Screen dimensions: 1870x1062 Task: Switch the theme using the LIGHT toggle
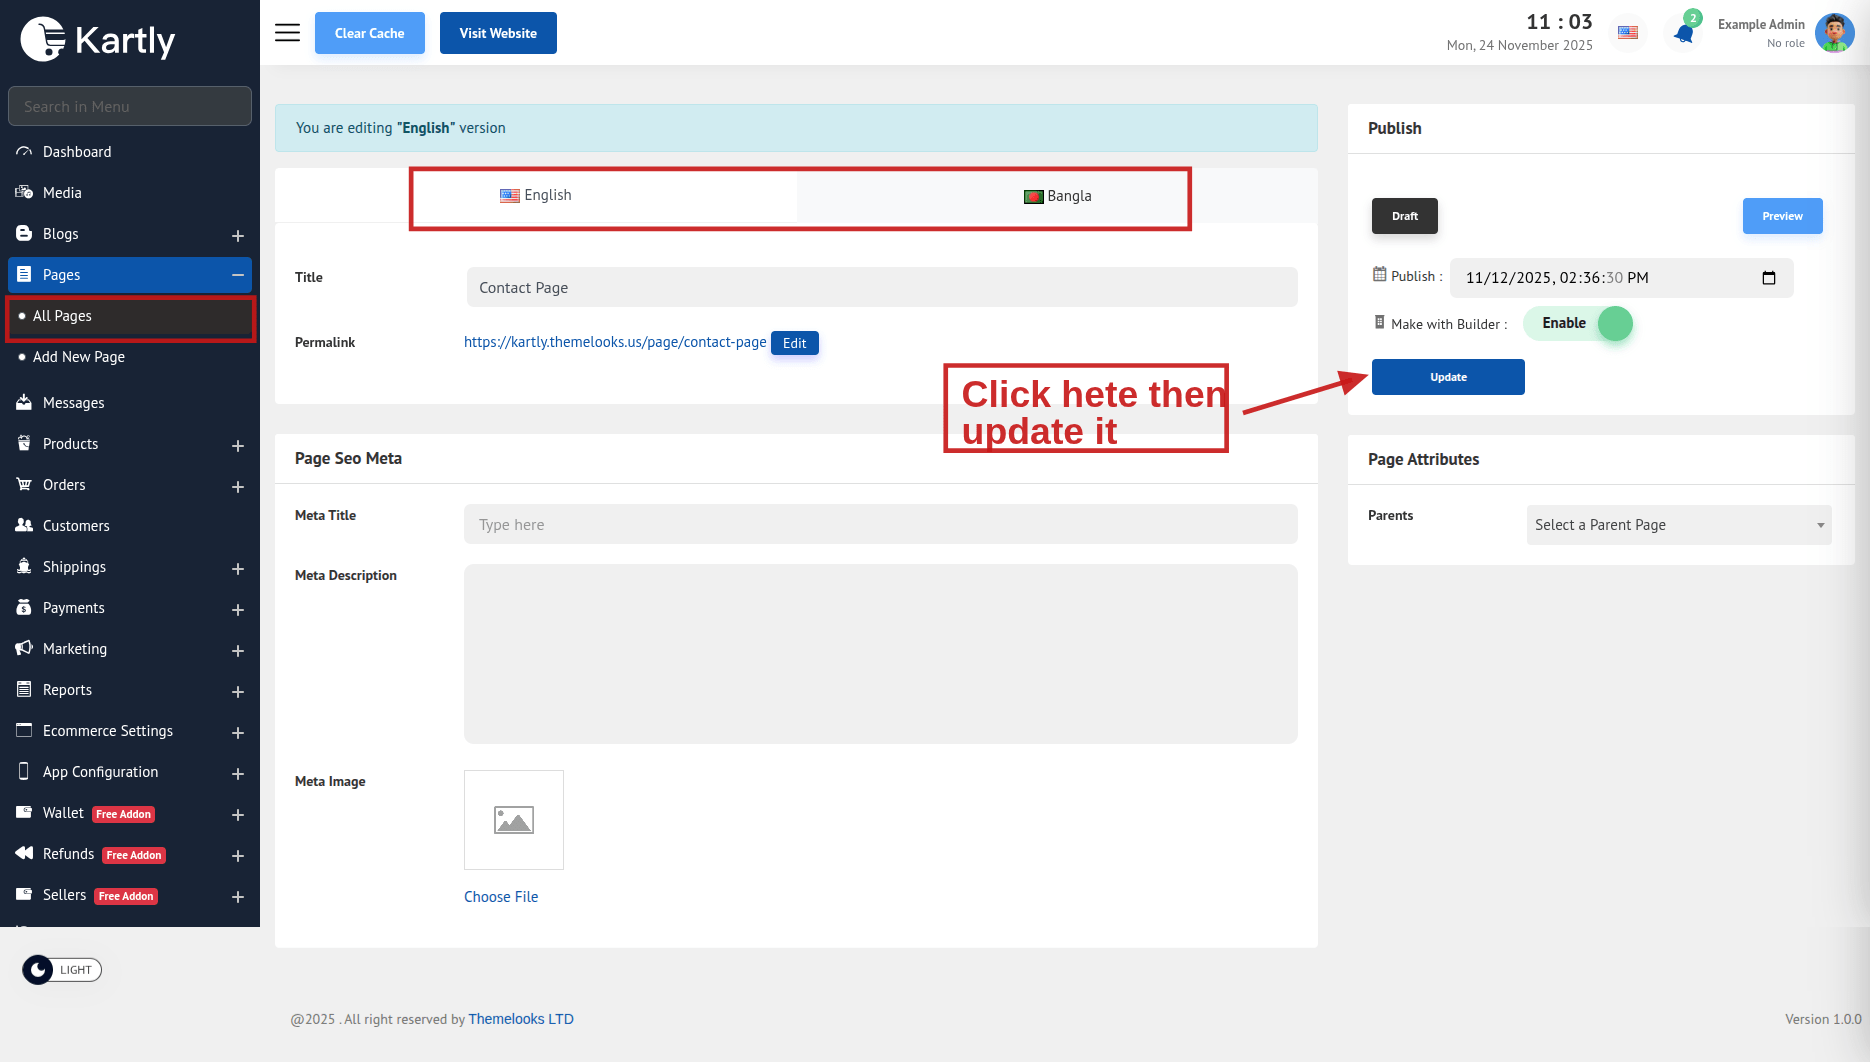(62, 970)
